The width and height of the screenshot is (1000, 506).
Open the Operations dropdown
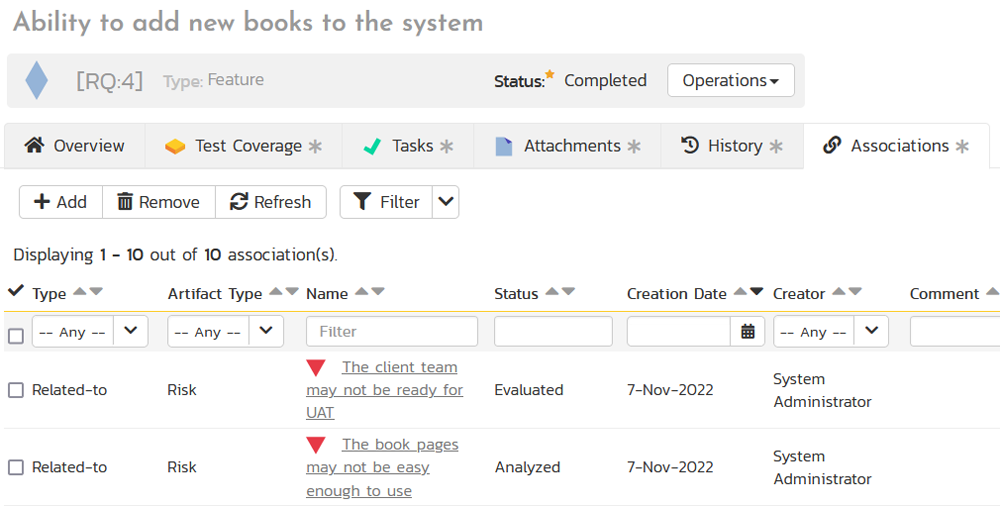[730, 81]
